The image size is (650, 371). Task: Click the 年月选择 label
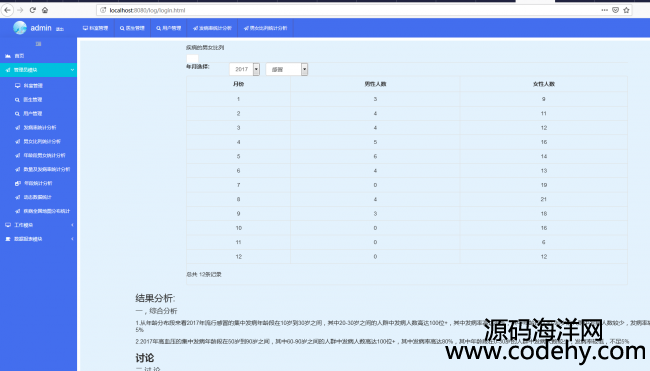pos(198,66)
